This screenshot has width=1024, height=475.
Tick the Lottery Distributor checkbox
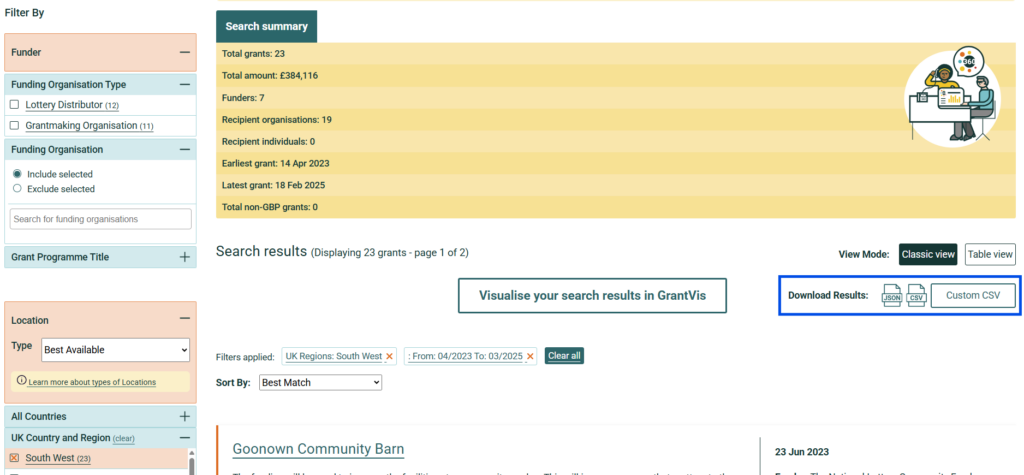pyautogui.click(x=15, y=105)
